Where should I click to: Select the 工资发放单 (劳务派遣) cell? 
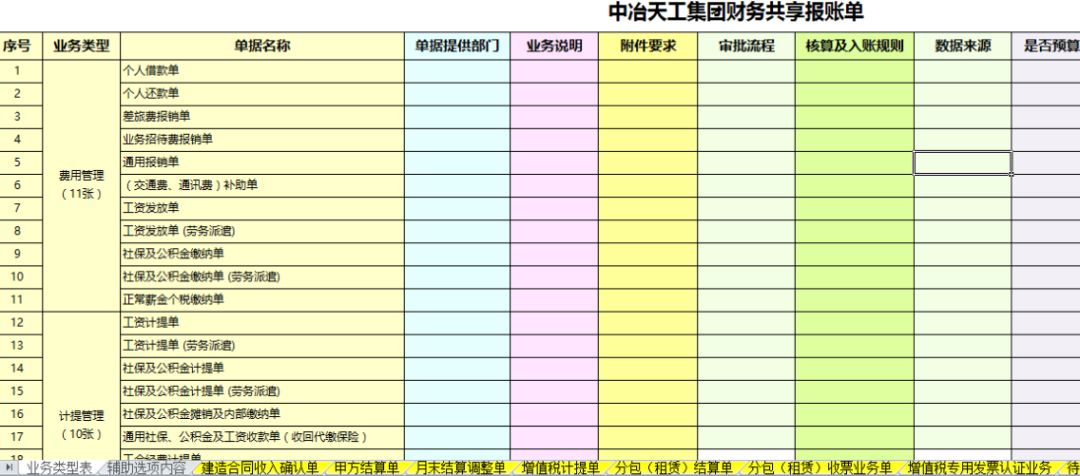click(x=262, y=231)
